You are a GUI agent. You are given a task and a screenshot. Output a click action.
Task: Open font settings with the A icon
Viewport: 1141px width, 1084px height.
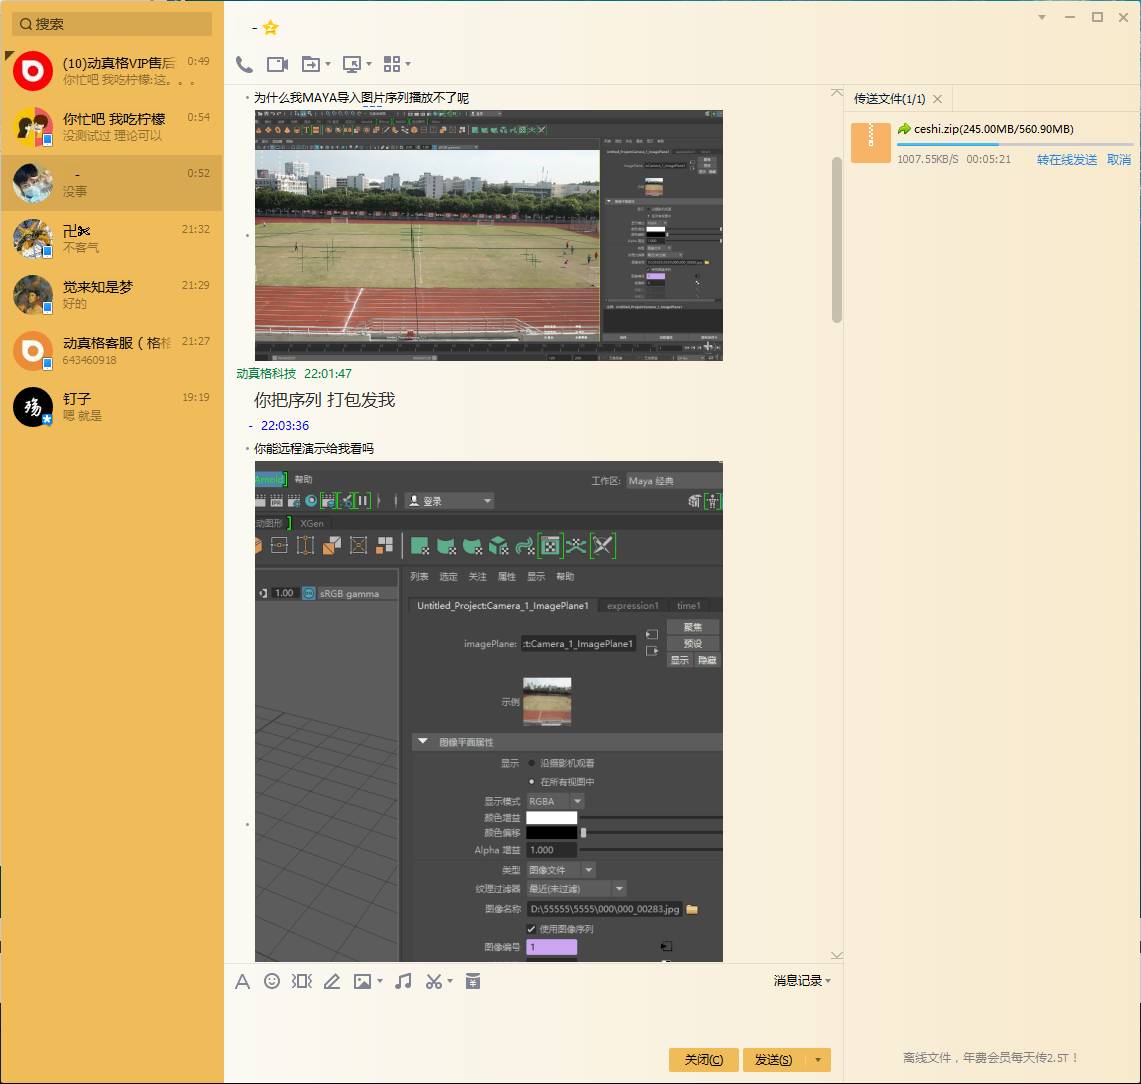[x=243, y=981]
